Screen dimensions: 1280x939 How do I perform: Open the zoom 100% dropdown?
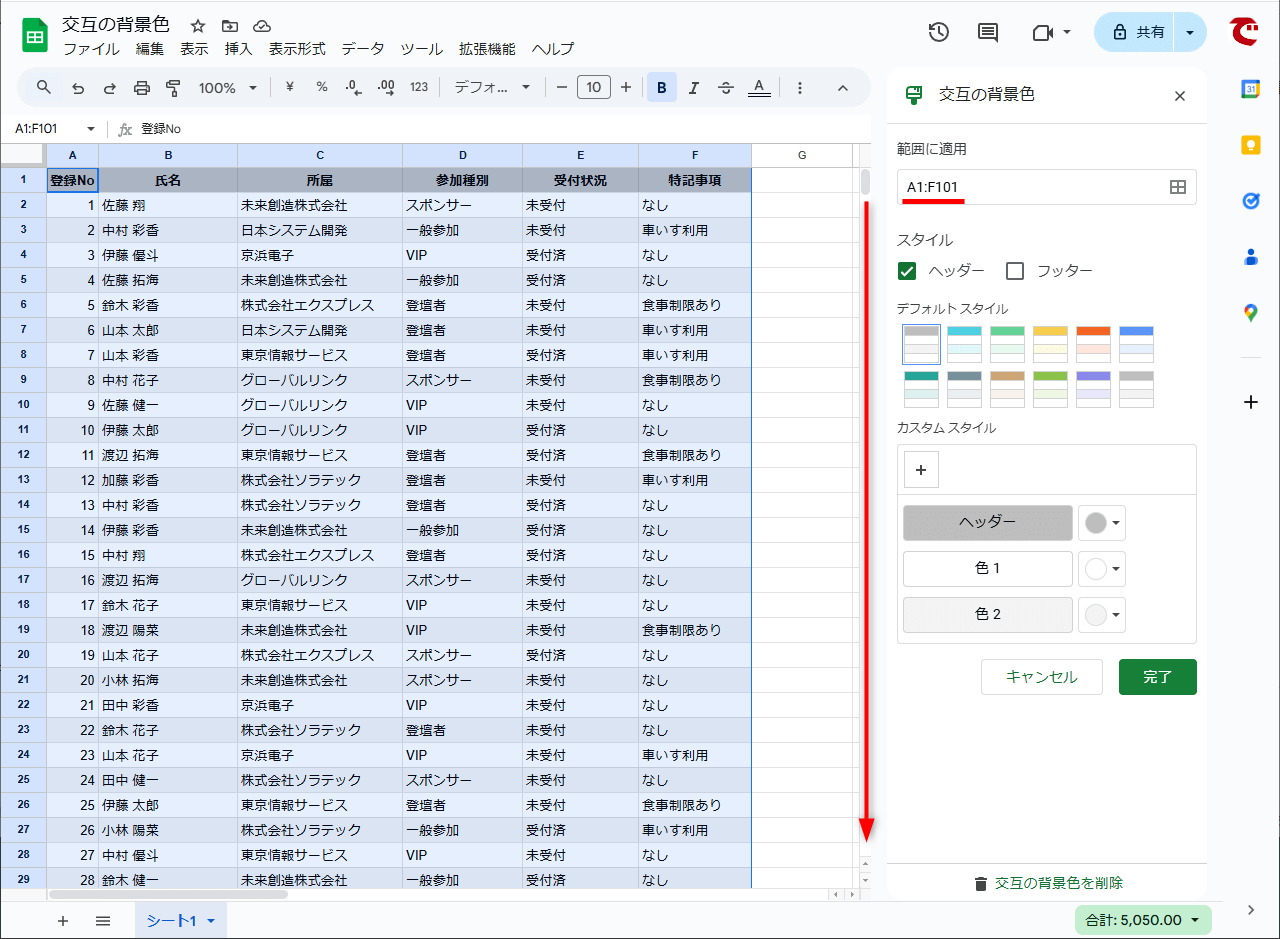[228, 88]
